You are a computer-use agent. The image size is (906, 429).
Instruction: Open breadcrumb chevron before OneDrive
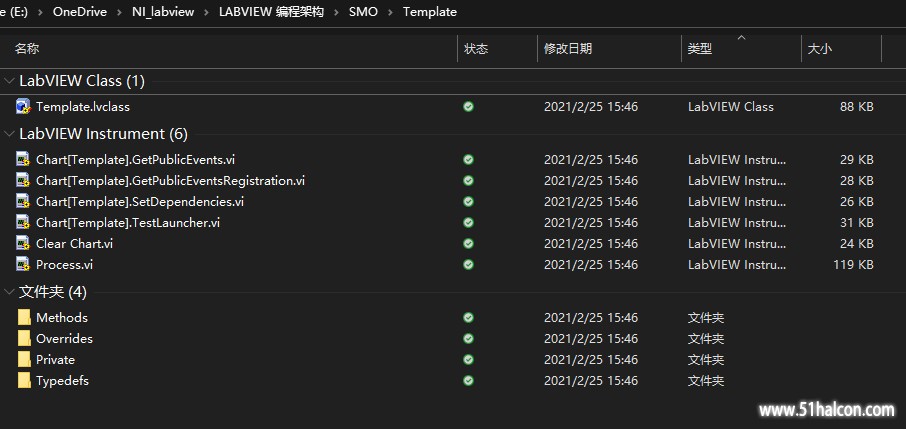pyautogui.click(x=40, y=12)
